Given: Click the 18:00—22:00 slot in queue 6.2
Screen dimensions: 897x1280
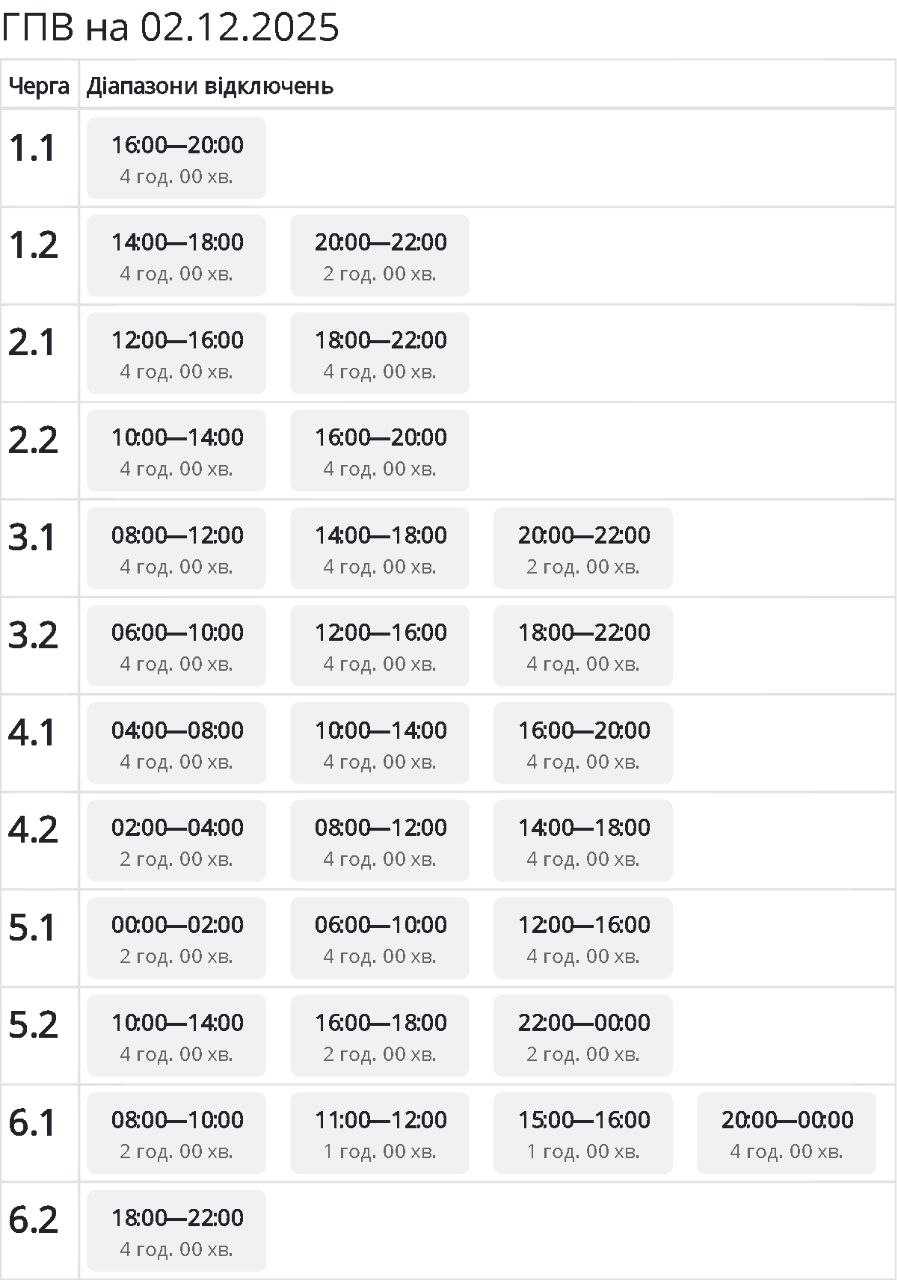Looking at the screenshot, I should pos(176,1231).
